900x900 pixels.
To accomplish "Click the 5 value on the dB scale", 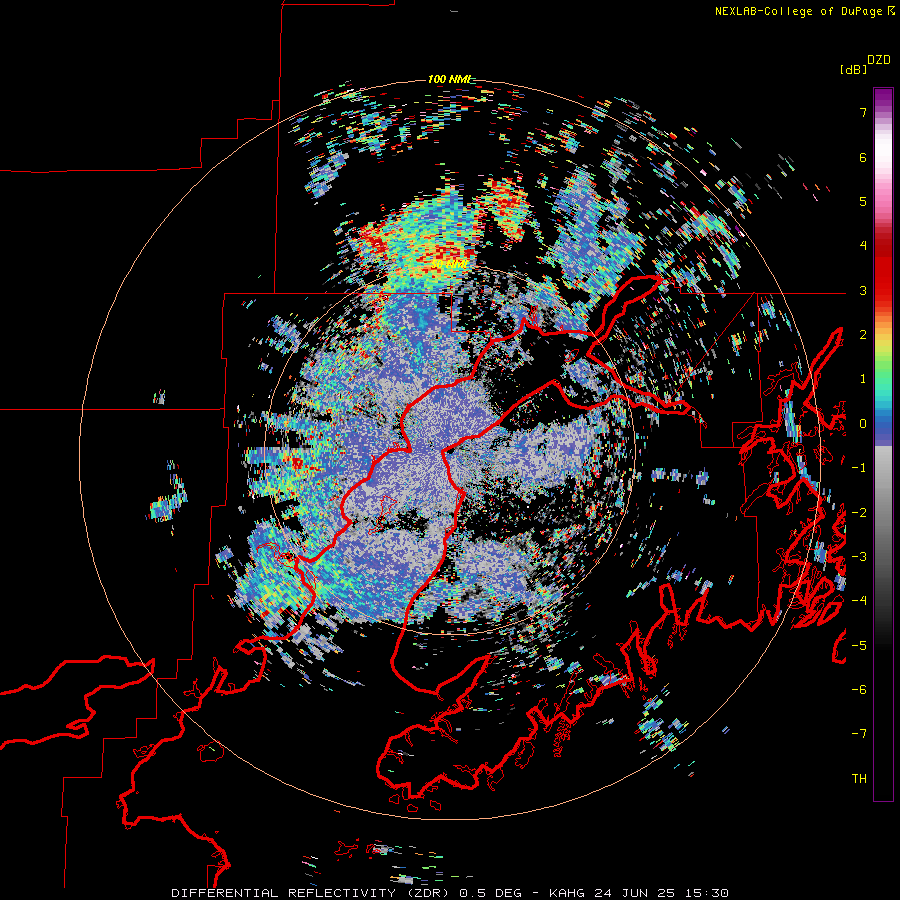I will click(863, 201).
